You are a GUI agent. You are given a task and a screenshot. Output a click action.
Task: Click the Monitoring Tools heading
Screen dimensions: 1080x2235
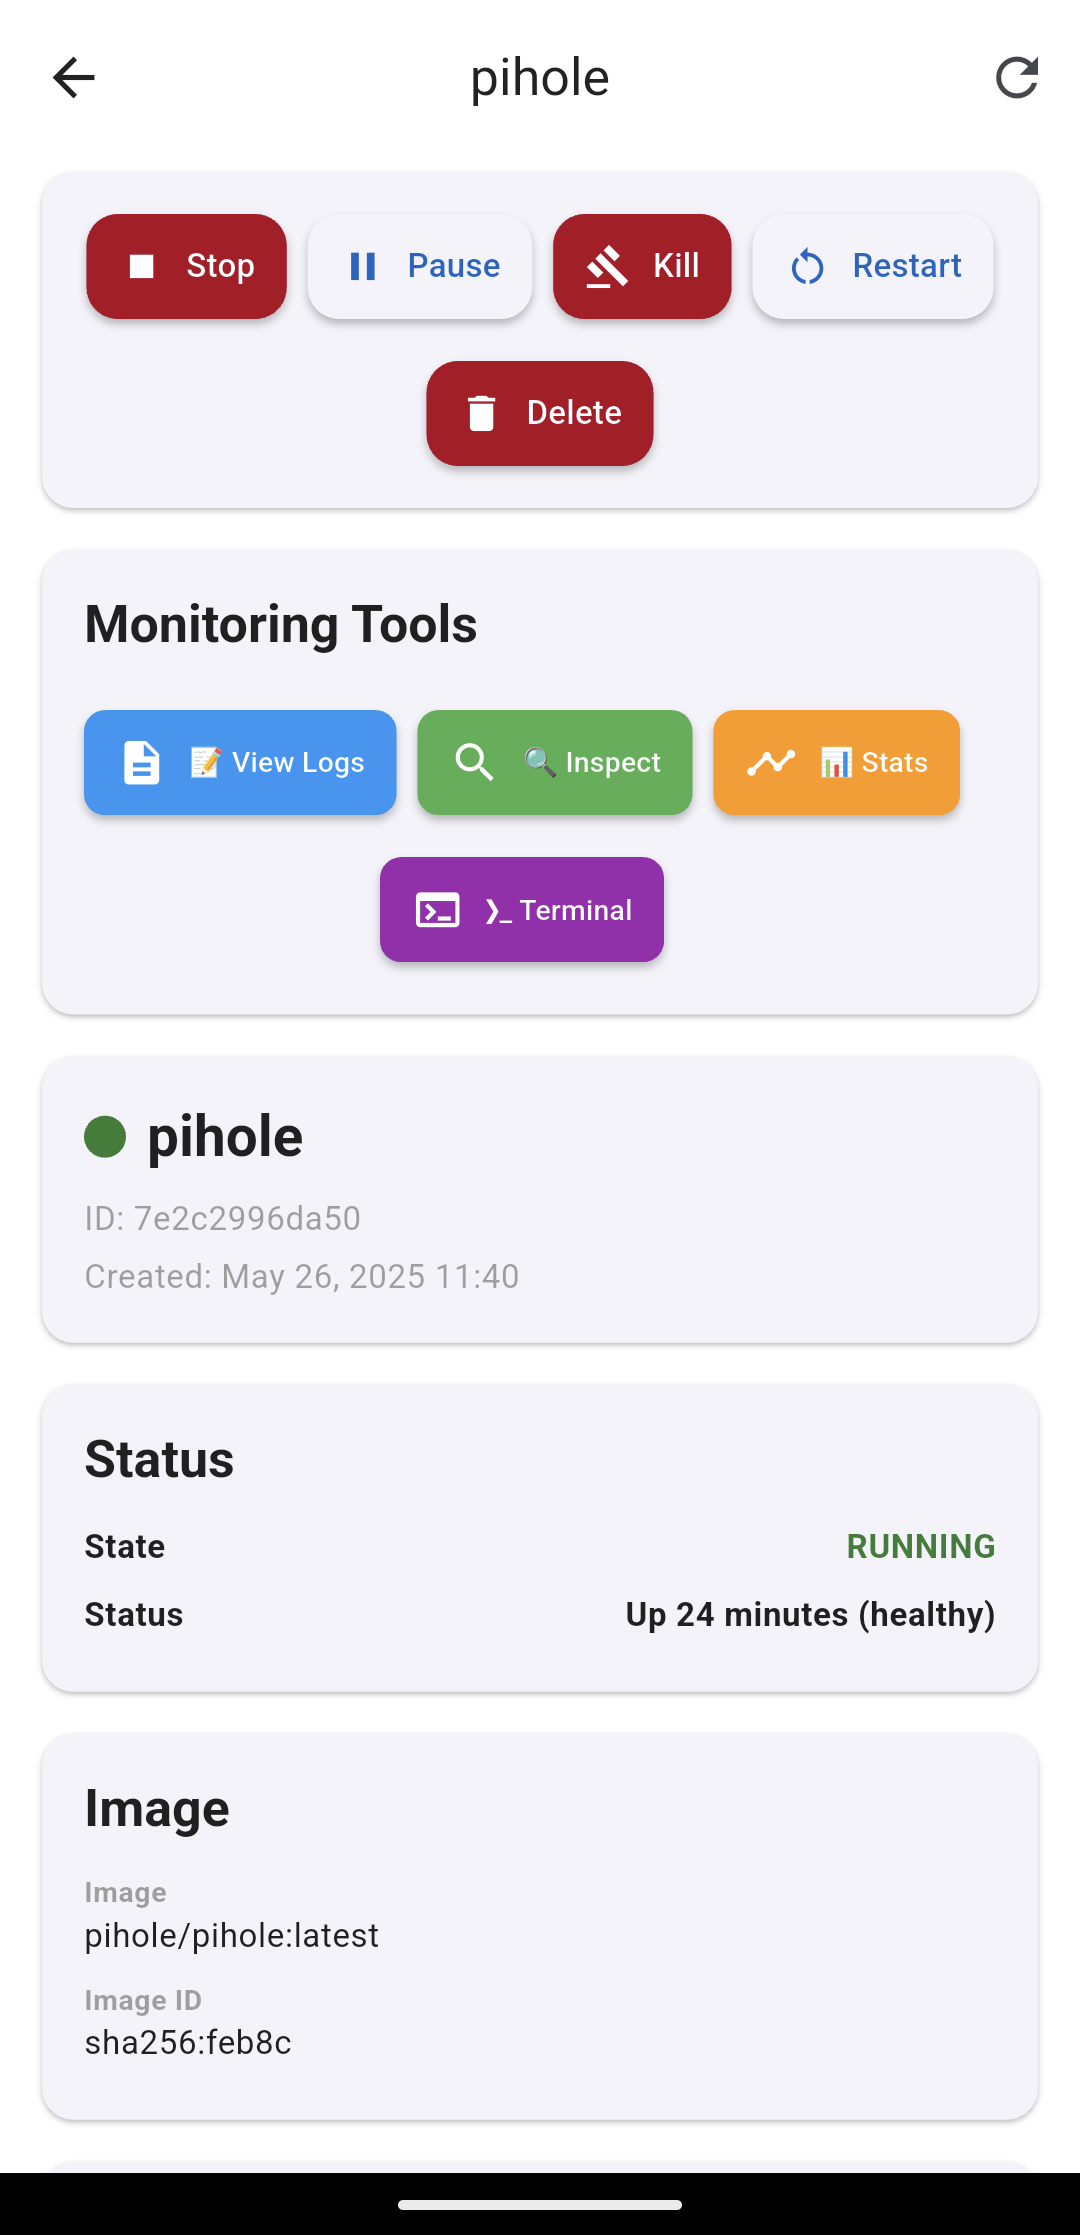tap(281, 624)
